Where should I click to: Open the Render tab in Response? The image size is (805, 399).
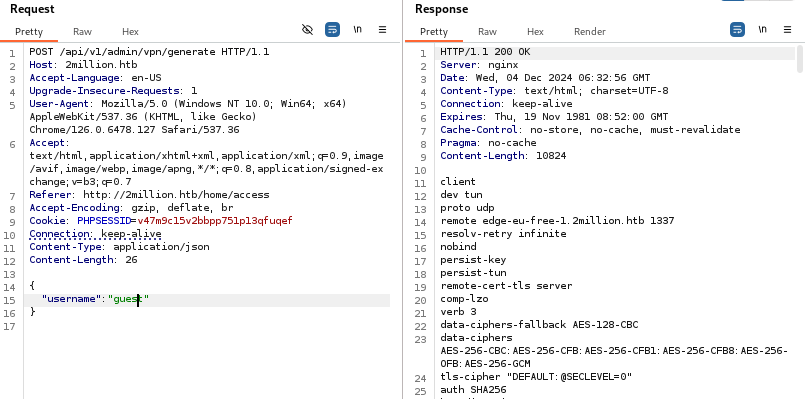pos(590,32)
